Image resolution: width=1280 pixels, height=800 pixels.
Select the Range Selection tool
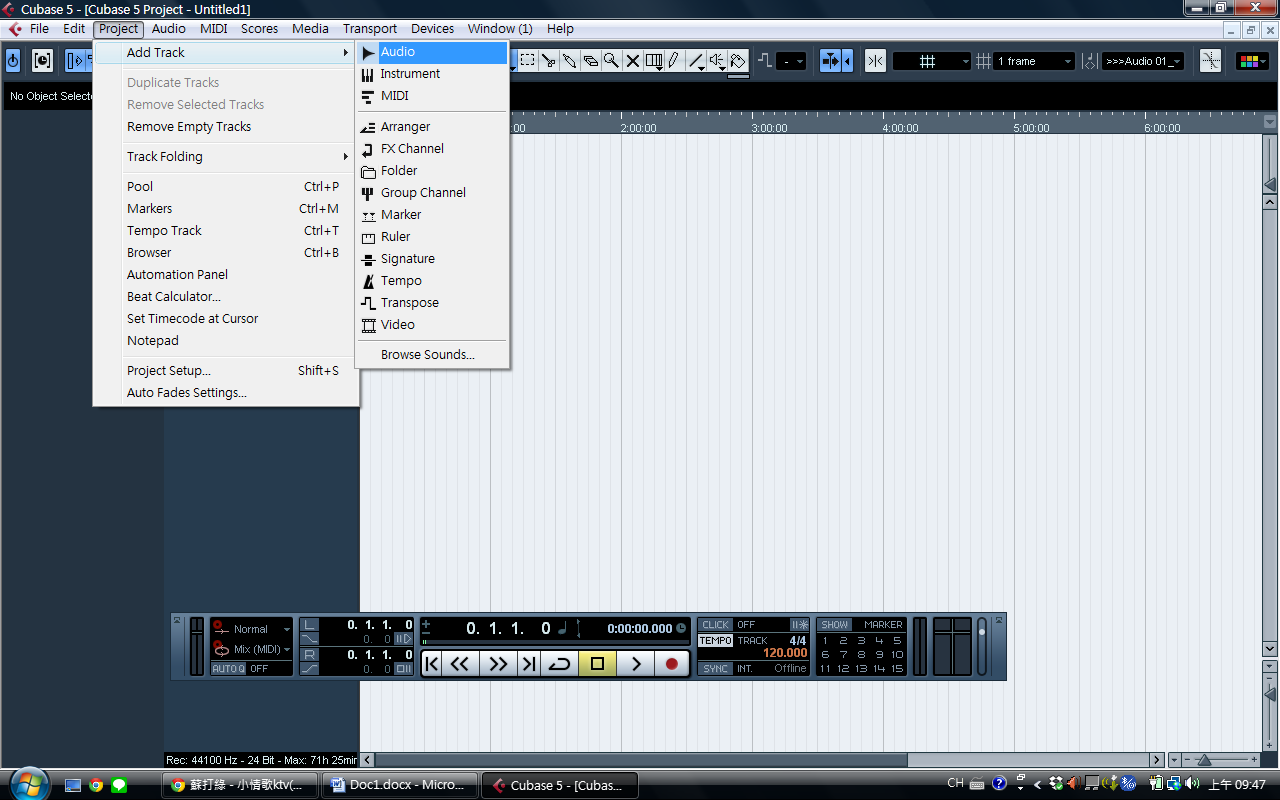pyautogui.click(x=528, y=61)
